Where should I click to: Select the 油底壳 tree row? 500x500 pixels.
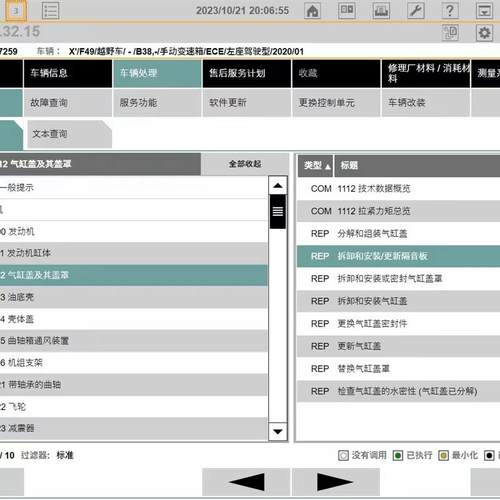coord(134,297)
